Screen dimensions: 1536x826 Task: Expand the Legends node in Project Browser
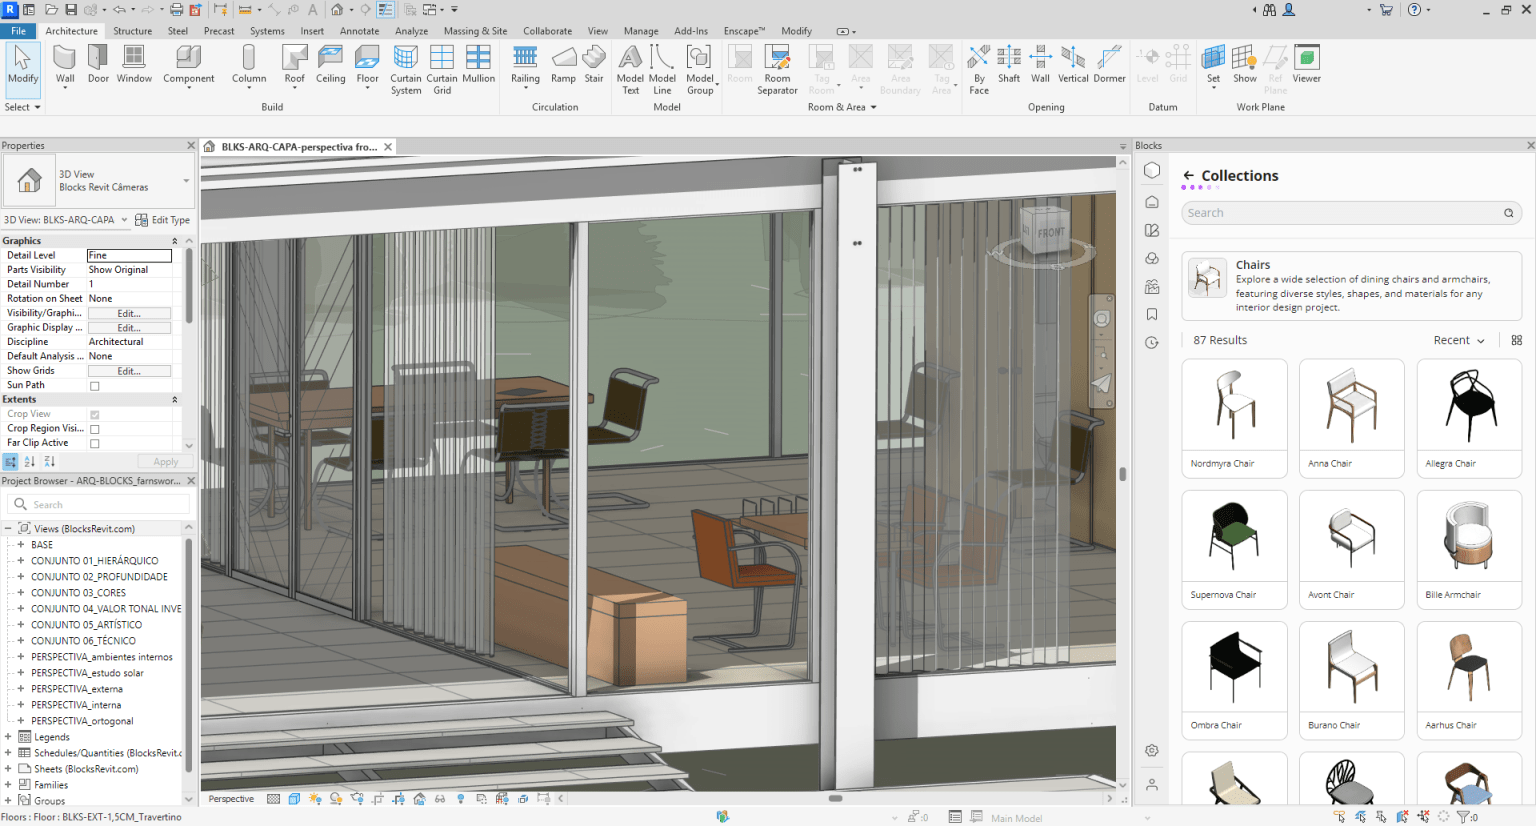[x=8, y=737]
